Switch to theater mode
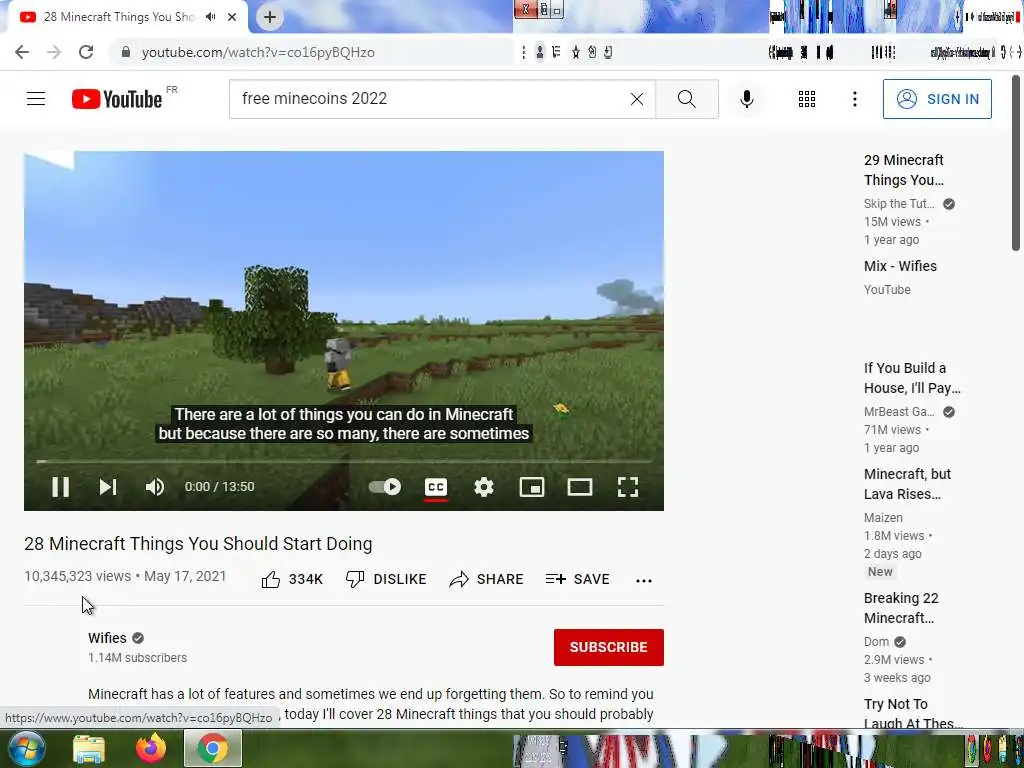1024x768 pixels. click(579, 487)
